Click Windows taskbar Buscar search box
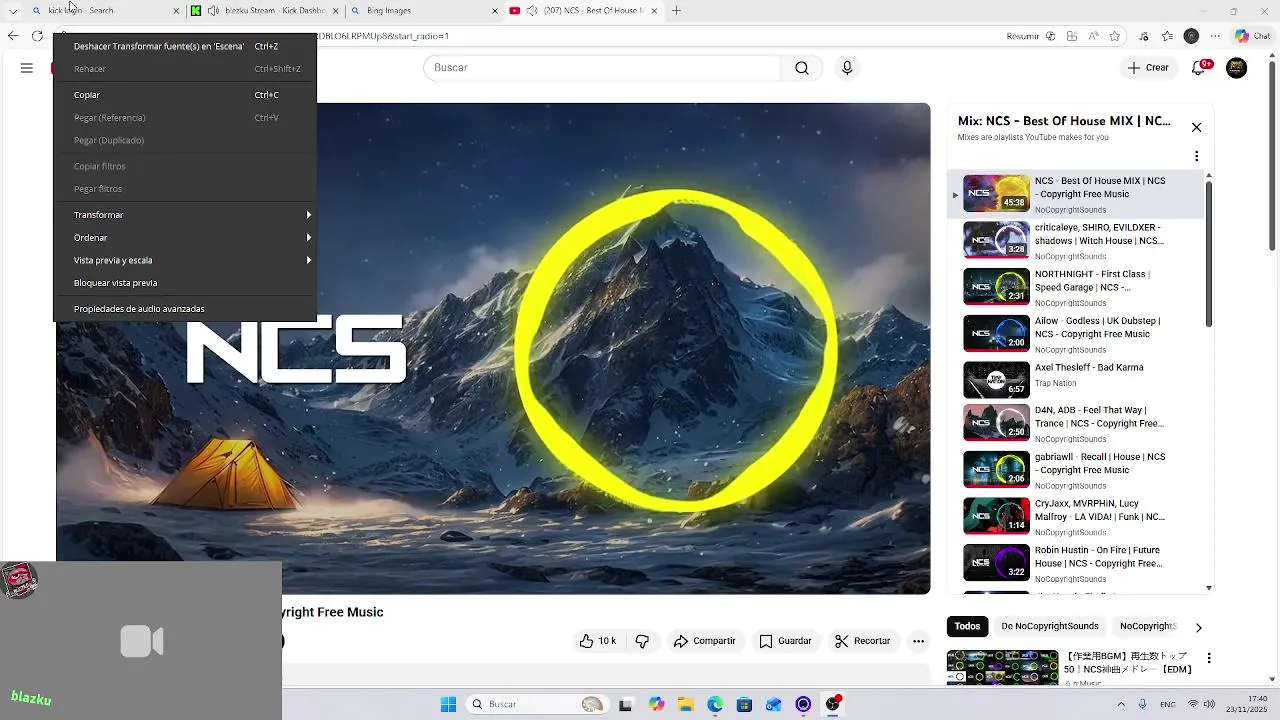The width and height of the screenshot is (1280, 720). pyautogui.click(x=537, y=704)
